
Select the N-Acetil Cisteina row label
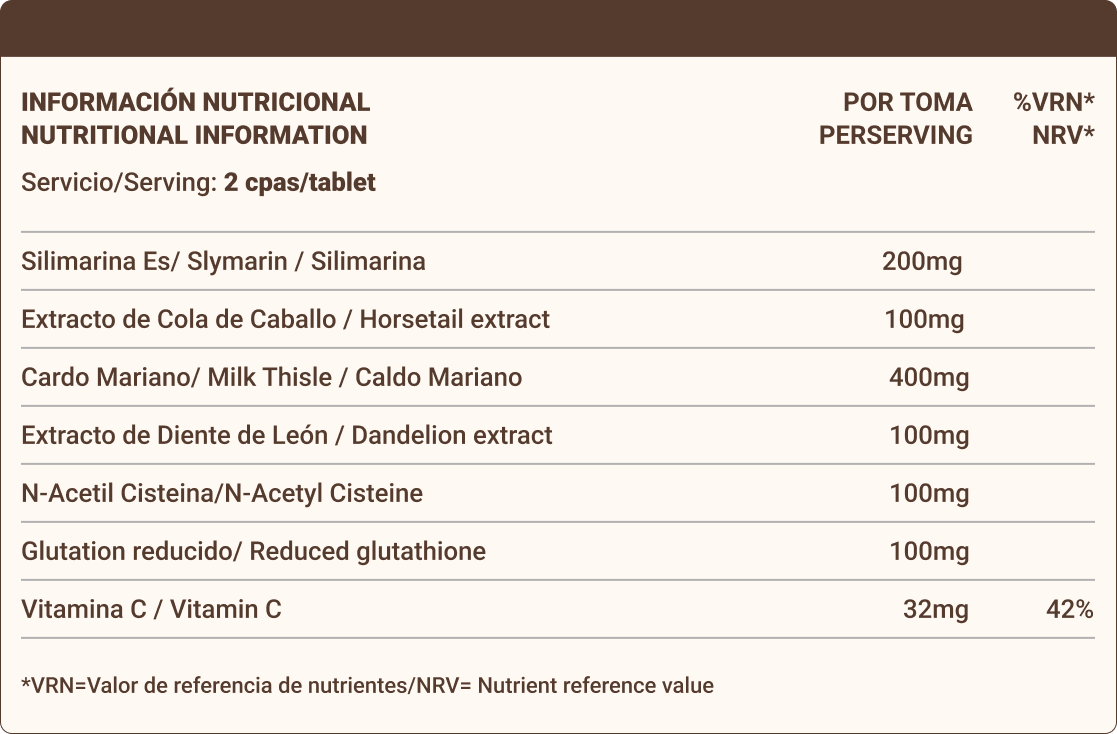(x=222, y=493)
